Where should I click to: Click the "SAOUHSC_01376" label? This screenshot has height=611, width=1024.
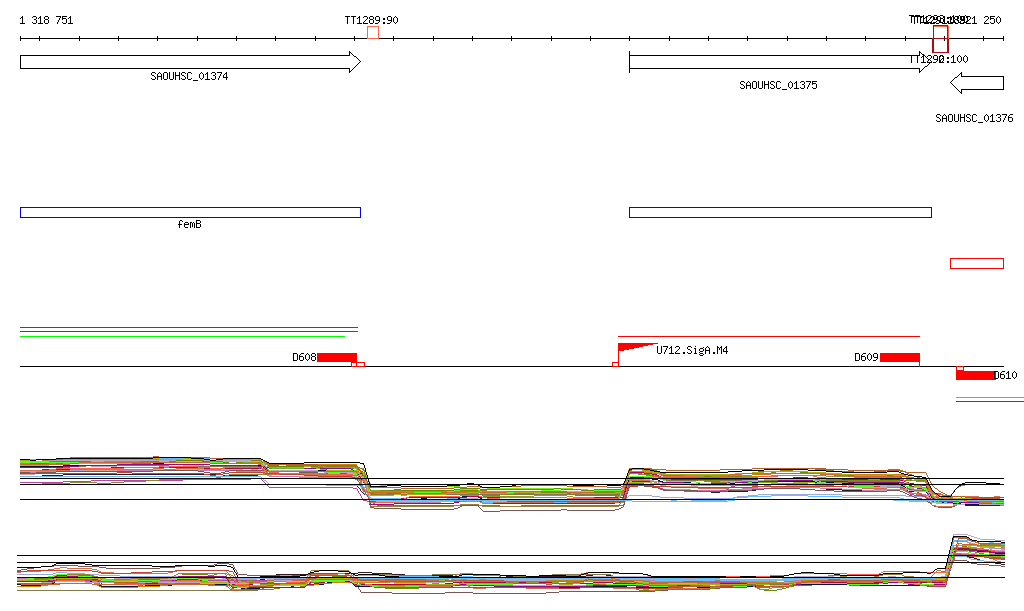tap(974, 118)
